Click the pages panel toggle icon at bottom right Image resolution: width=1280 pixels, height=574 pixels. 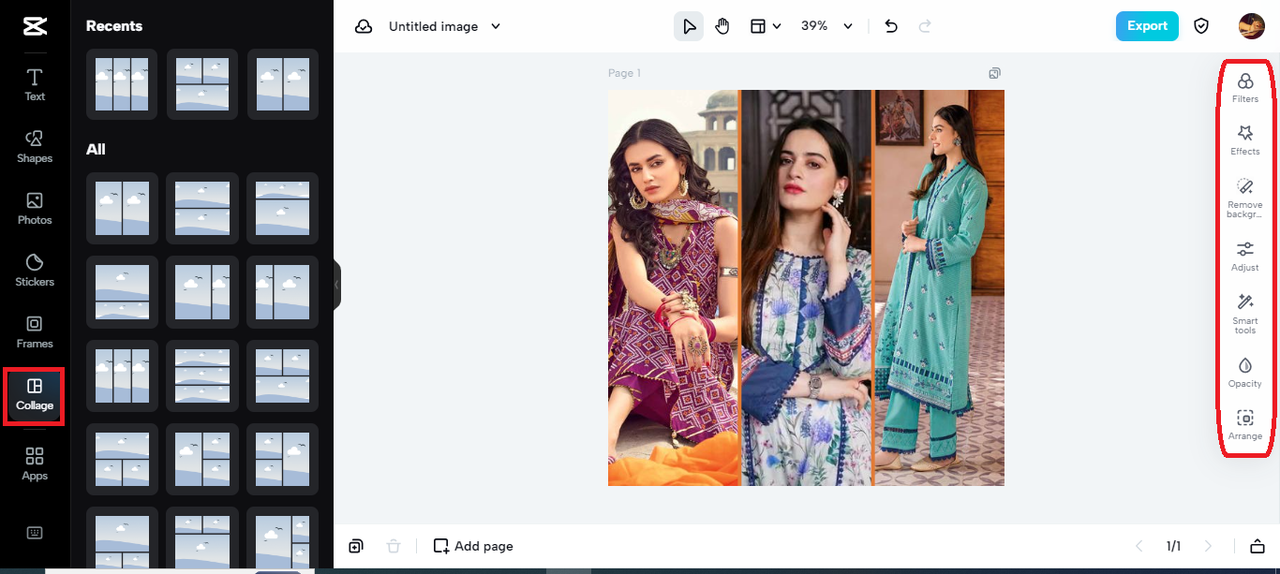1257,546
